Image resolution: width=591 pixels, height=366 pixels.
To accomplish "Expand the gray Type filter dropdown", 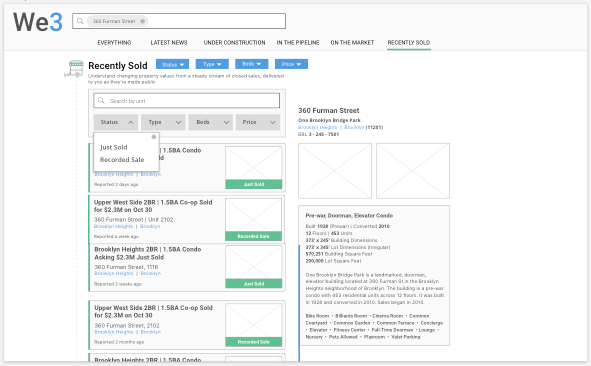I will [x=163, y=122].
